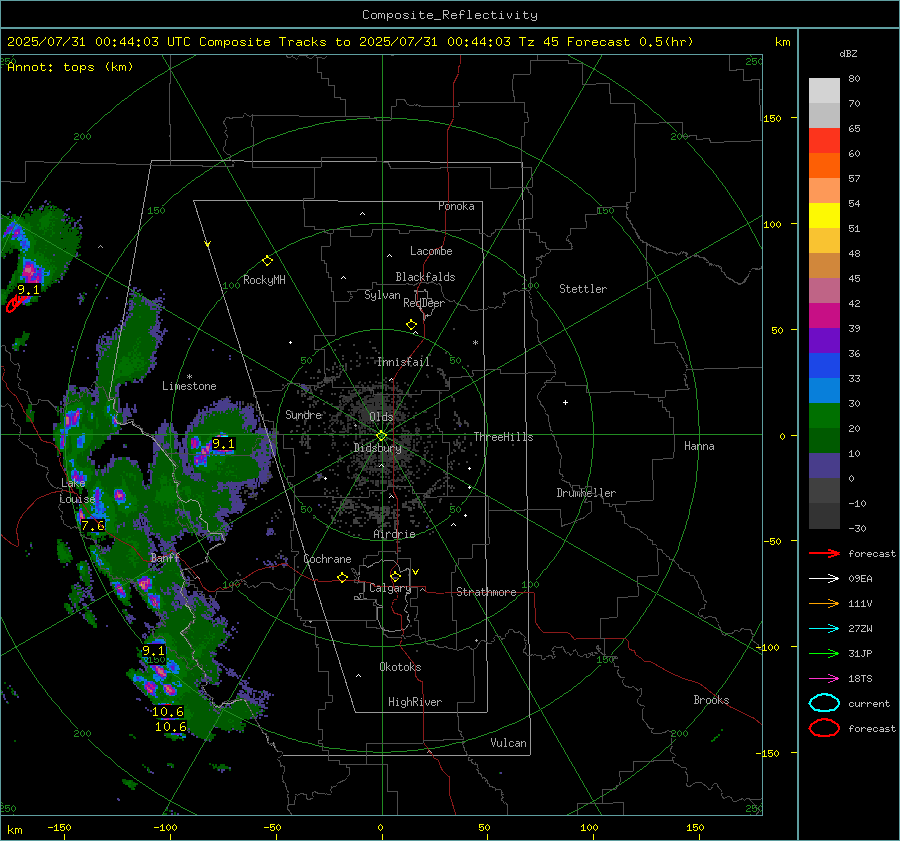Click the Ponoka town label

(x=456, y=207)
